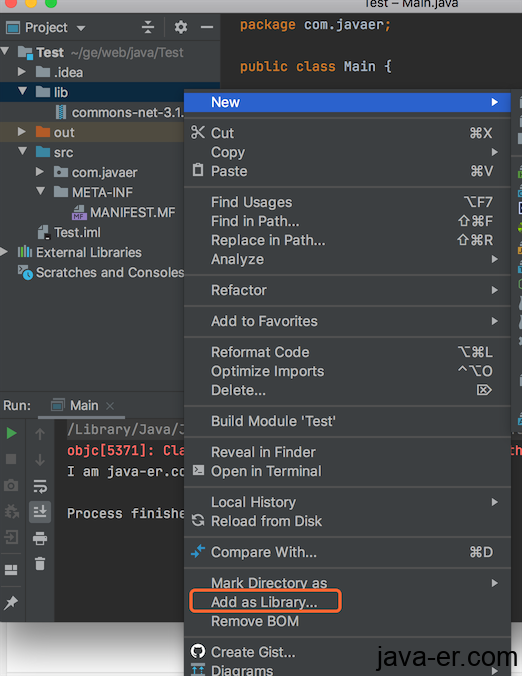Toggle soft-wrap icon in Run console
Screen dimensions: 522x676
(x=40, y=486)
